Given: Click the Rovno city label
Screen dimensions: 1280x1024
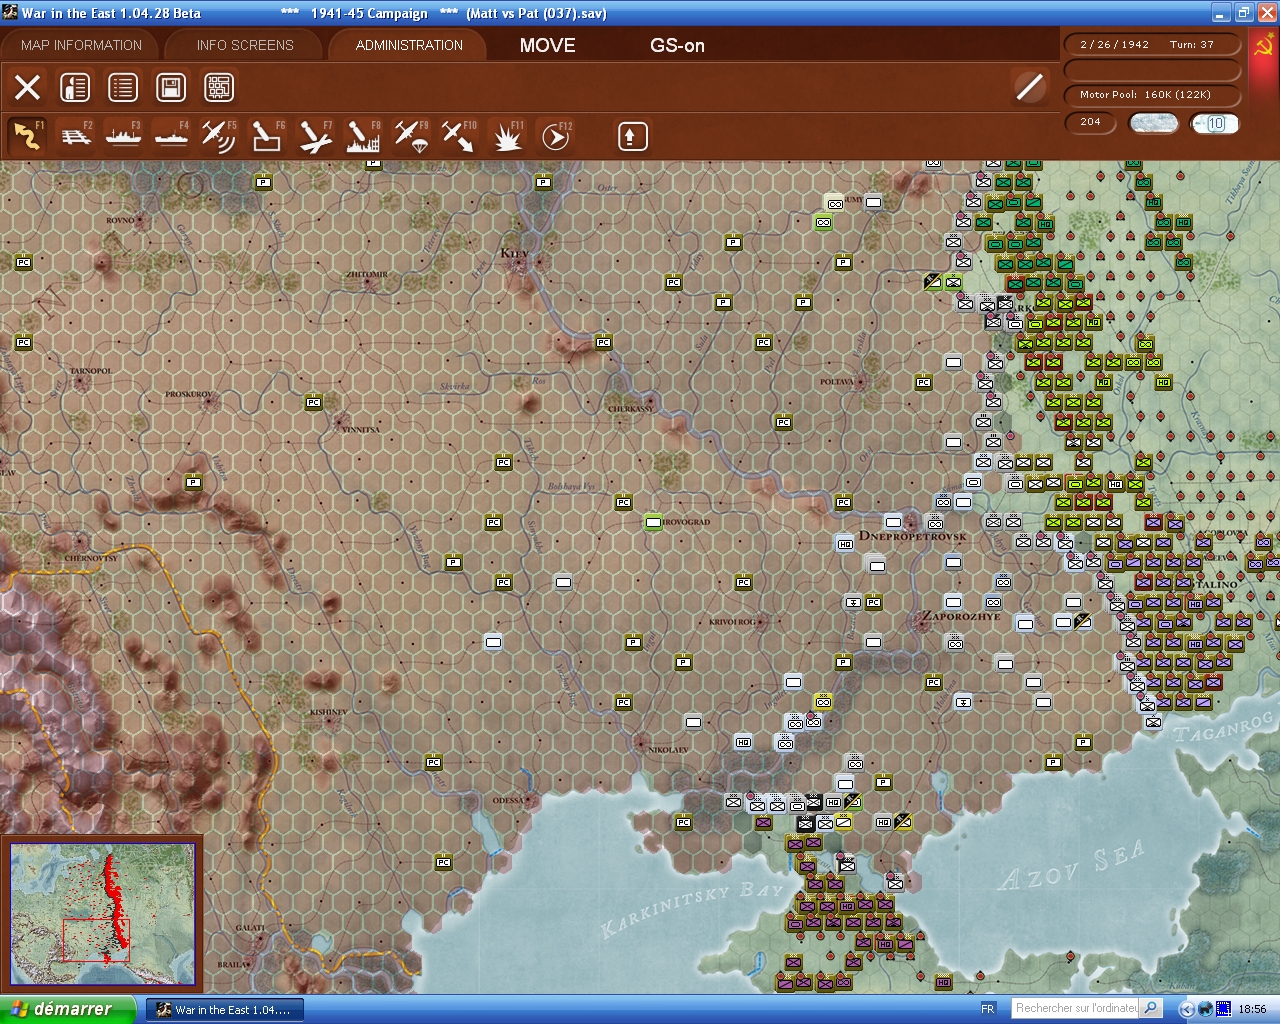Looking at the screenshot, I should 120,220.
